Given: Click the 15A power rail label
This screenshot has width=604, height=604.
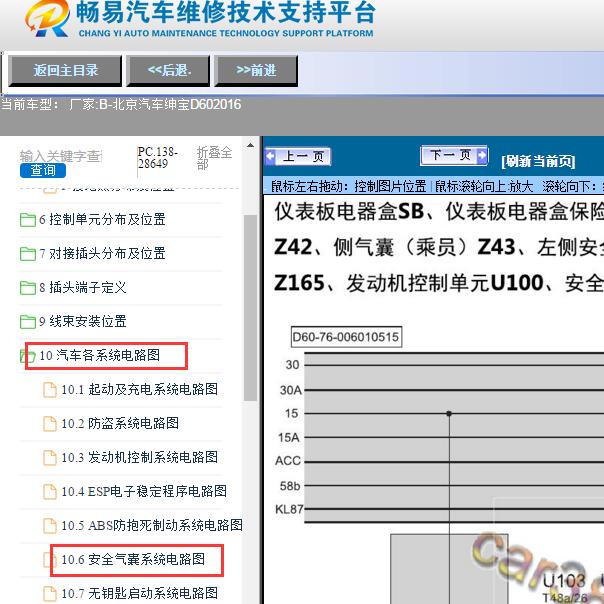Looking at the screenshot, I should tap(289, 437).
